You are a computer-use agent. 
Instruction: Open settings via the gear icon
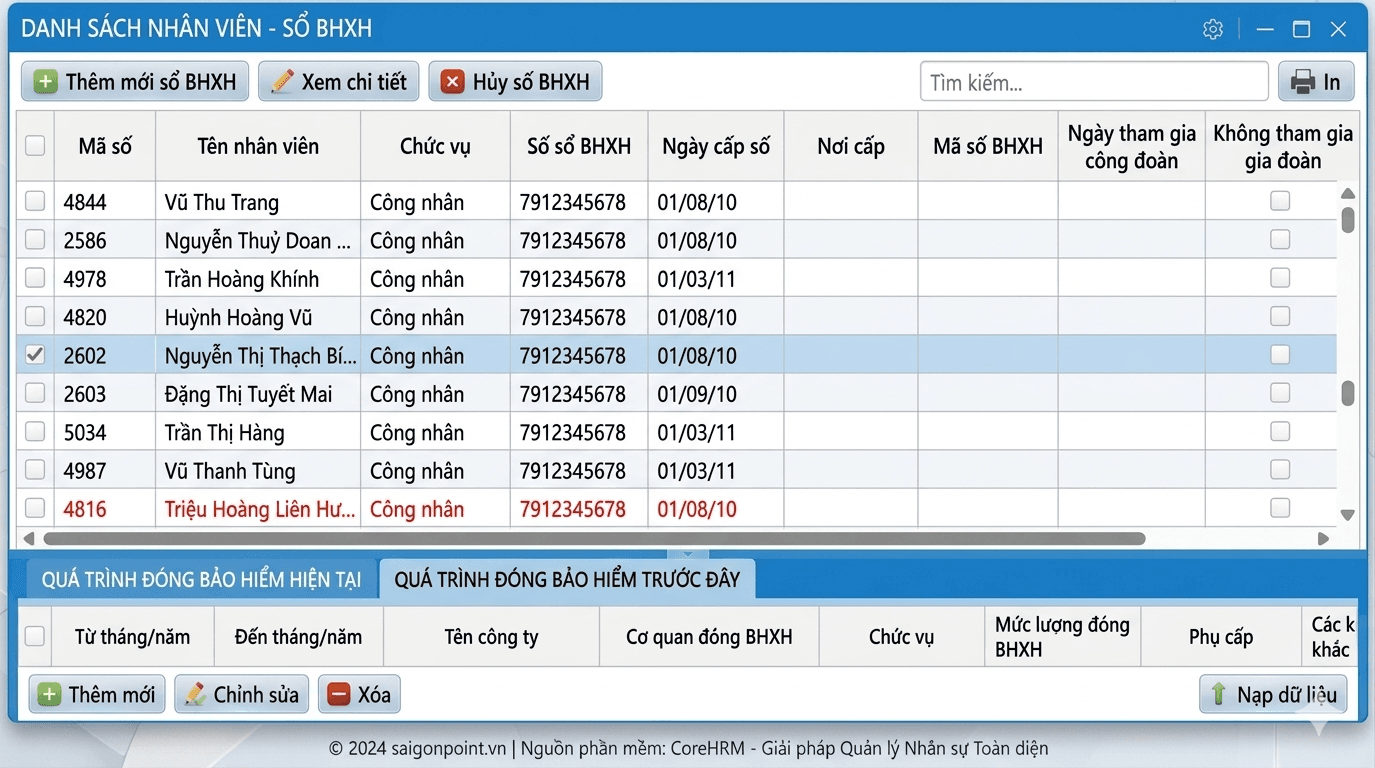pos(1213,29)
